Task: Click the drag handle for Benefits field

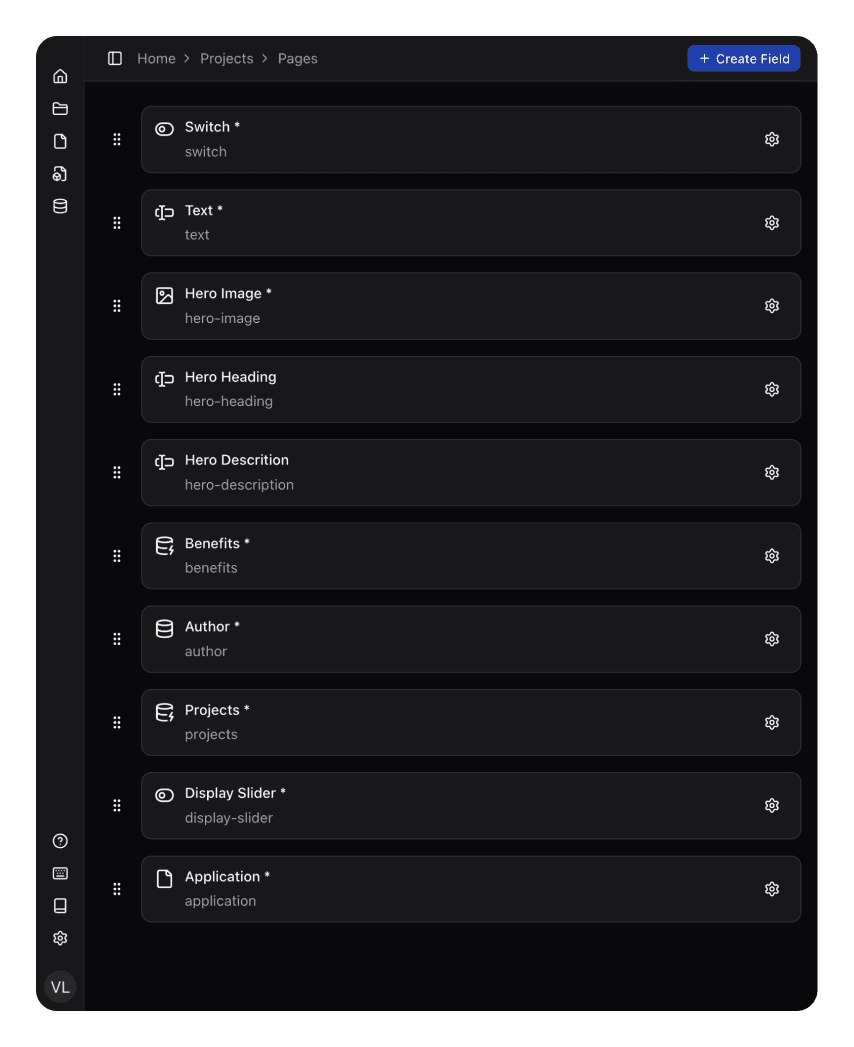Action: point(117,556)
